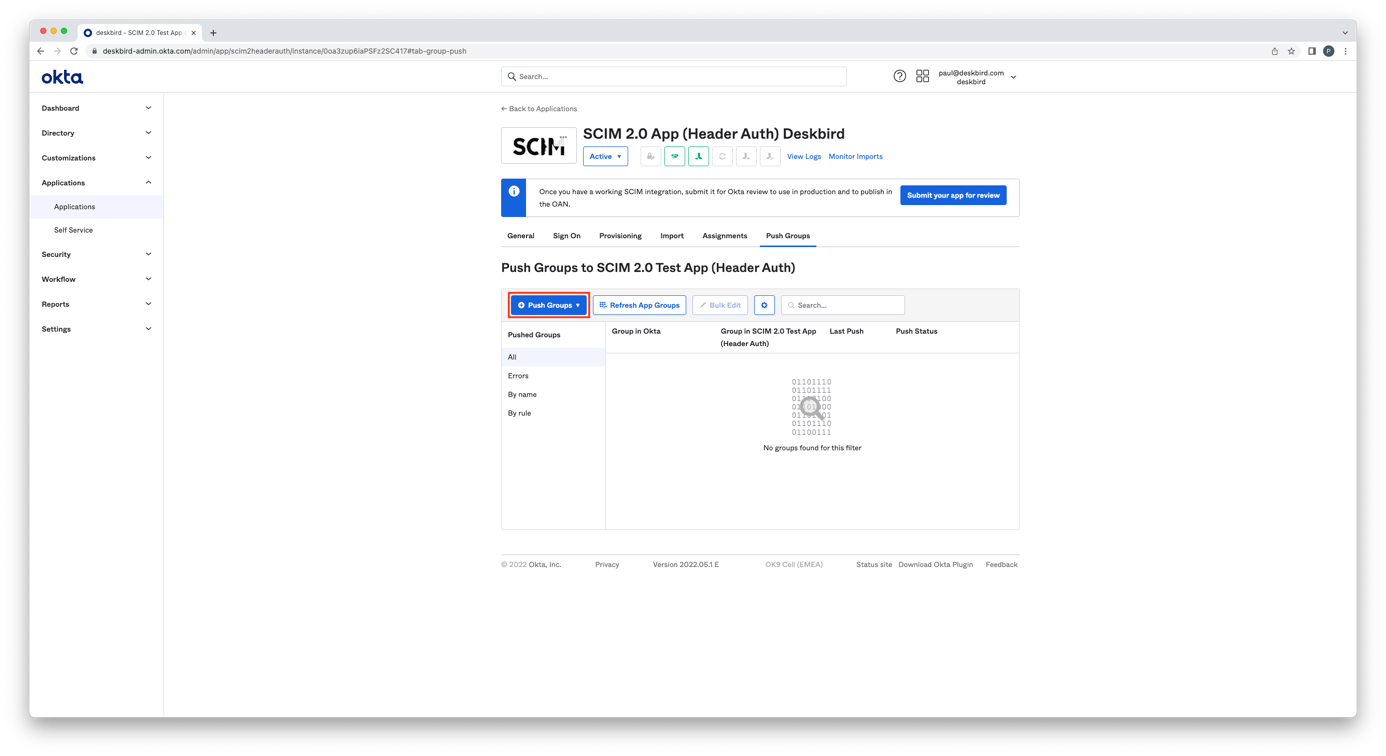Reload the page in the browser
Viewport: 1386px width, 756px height.
[x=74, y=51]
